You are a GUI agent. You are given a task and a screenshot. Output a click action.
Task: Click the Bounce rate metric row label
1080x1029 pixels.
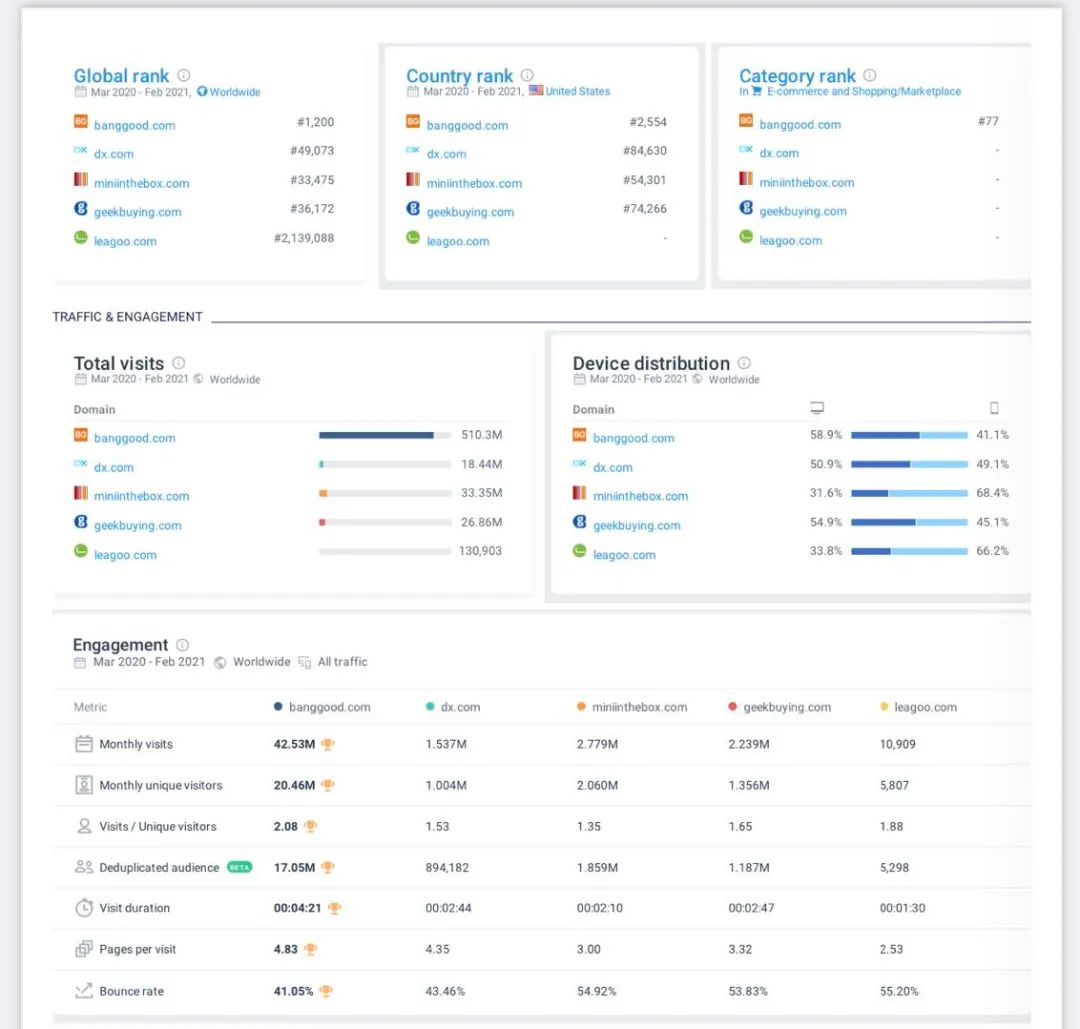(131, 991)
